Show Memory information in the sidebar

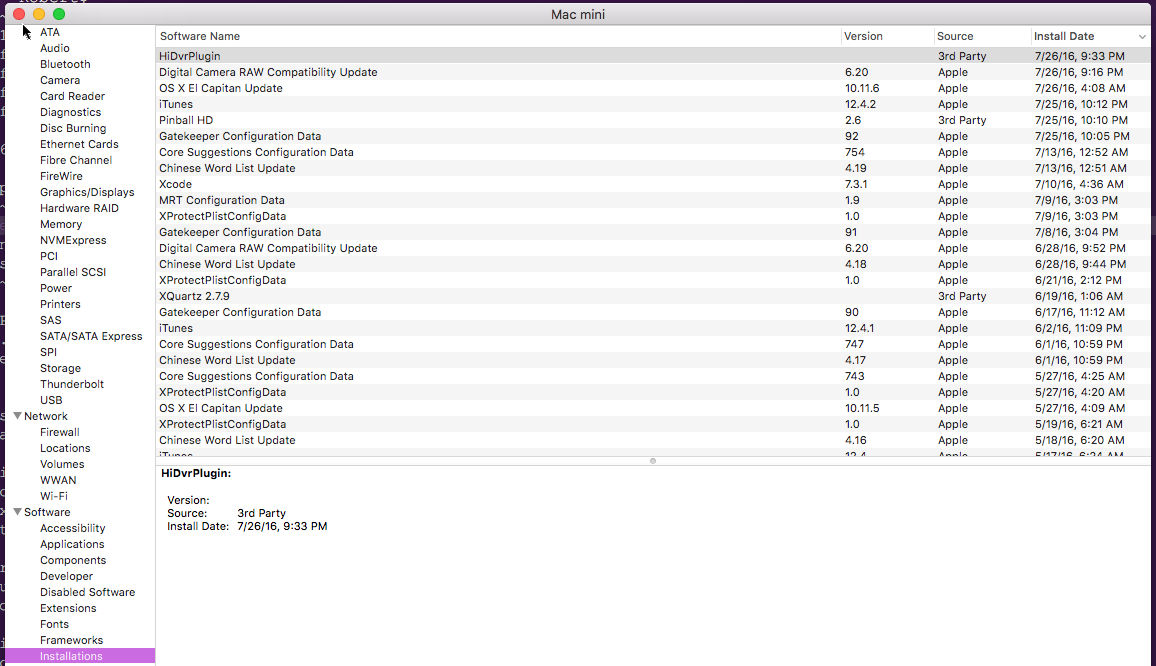tap(60, 224)
